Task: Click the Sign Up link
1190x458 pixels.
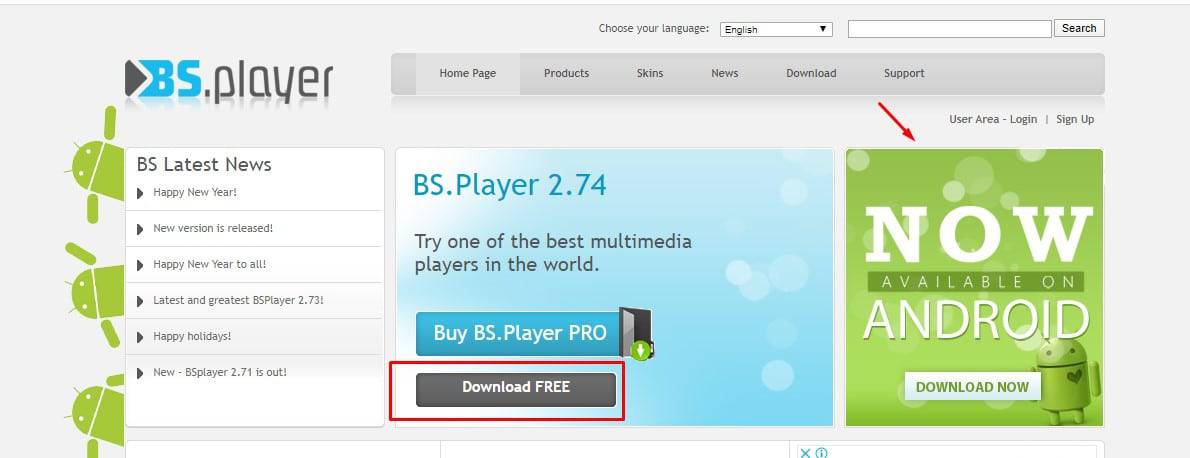Action: pyautogui.click(x=1075, y=119)
